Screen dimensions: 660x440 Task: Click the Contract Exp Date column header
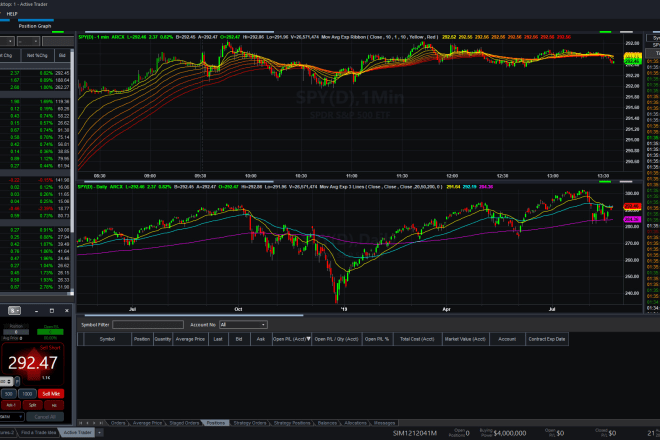(x=547, y=339)
